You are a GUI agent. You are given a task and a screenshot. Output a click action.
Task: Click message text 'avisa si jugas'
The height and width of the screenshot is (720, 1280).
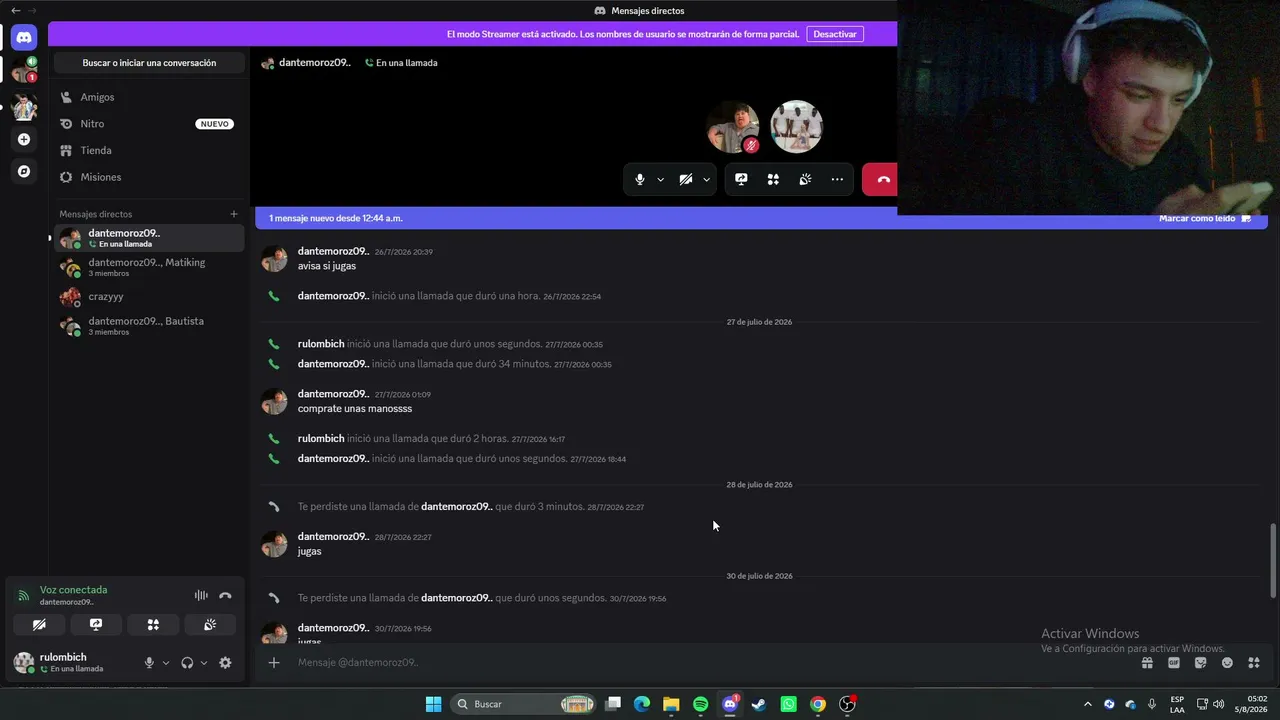[x=327, y=266]
